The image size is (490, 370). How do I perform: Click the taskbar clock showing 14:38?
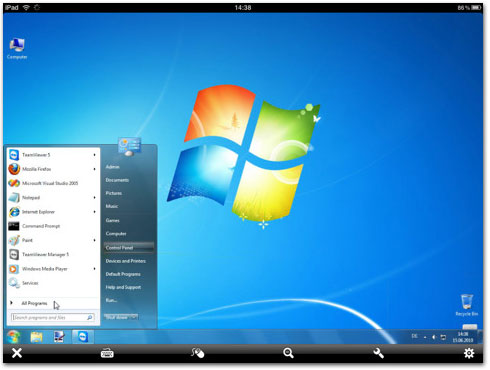coord(463,337)
